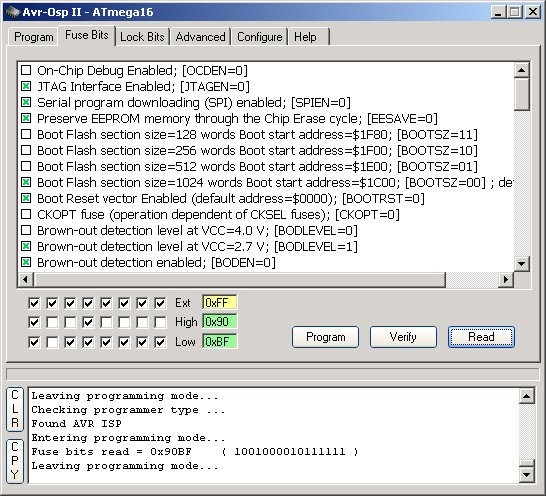Click the Read button
This screenshot has width=546, height=496.
coord(481,337)
